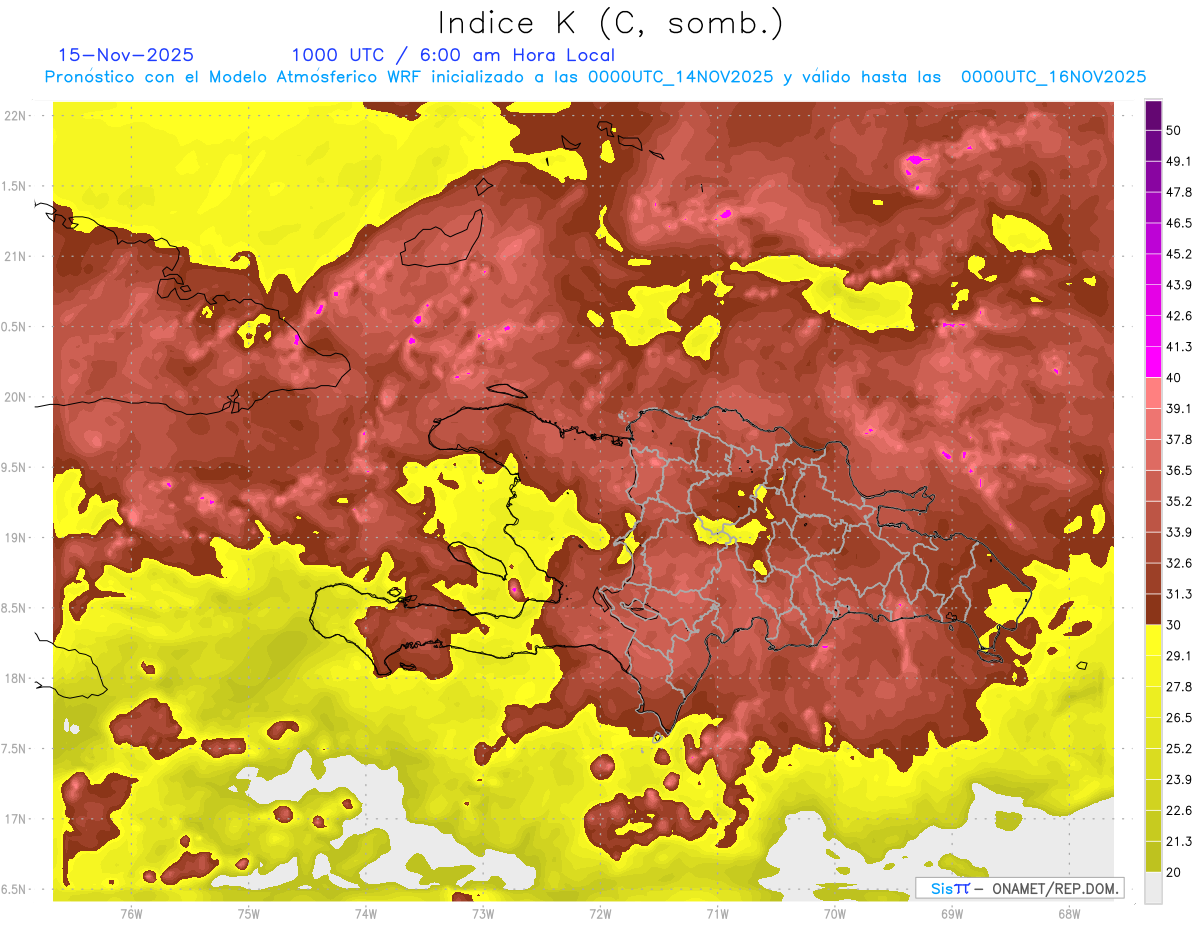Pick the dark brown swatch between 30 and 31.3
The width and height of the screenshot is (1200, 927).
pyautogui.click(x=1153, y=609)
